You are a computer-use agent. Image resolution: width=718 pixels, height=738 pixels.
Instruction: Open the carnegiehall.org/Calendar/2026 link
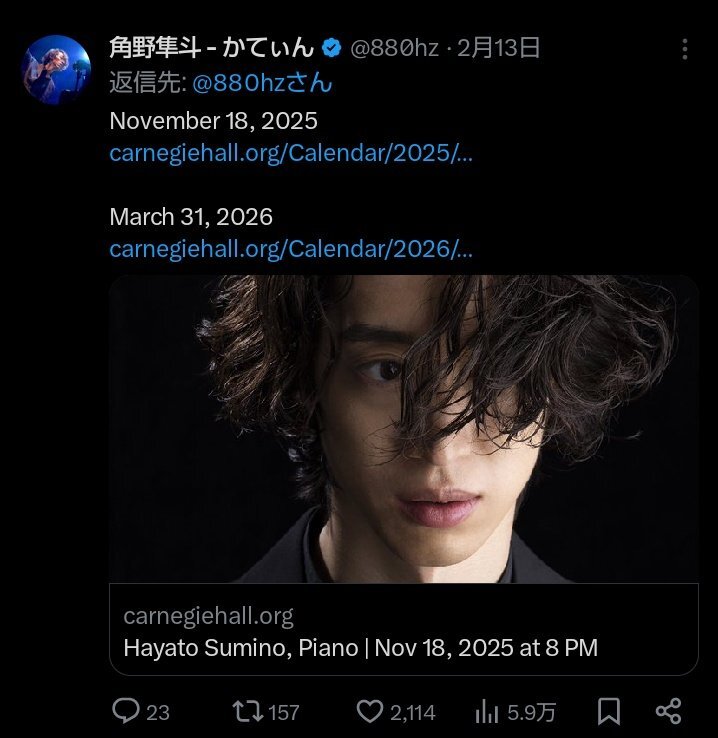(x=291, y=249)
